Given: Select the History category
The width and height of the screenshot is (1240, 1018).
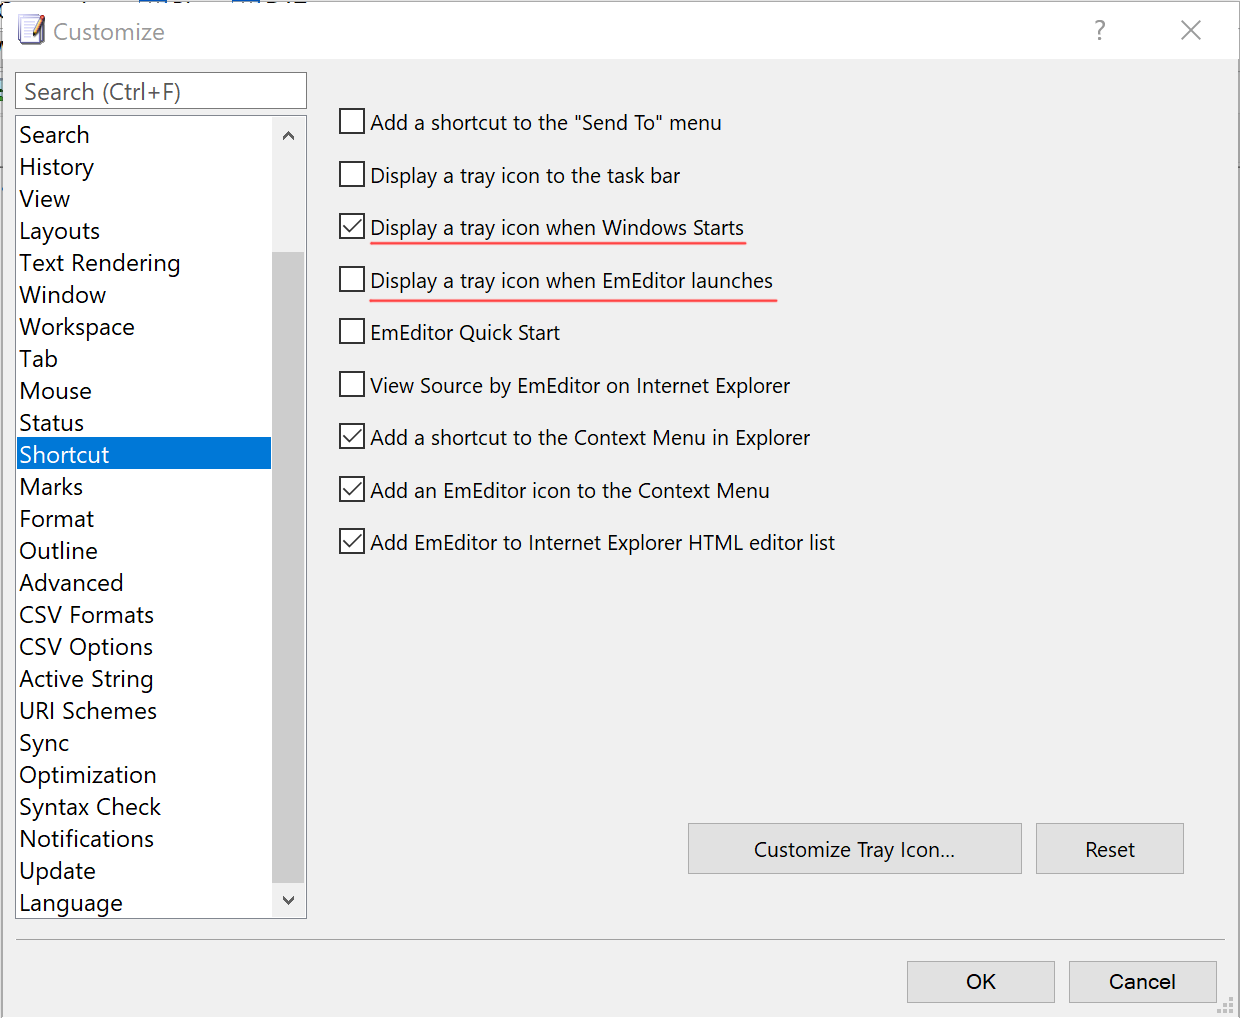Looking at the screenshot, I should click(x=144, y=167).
